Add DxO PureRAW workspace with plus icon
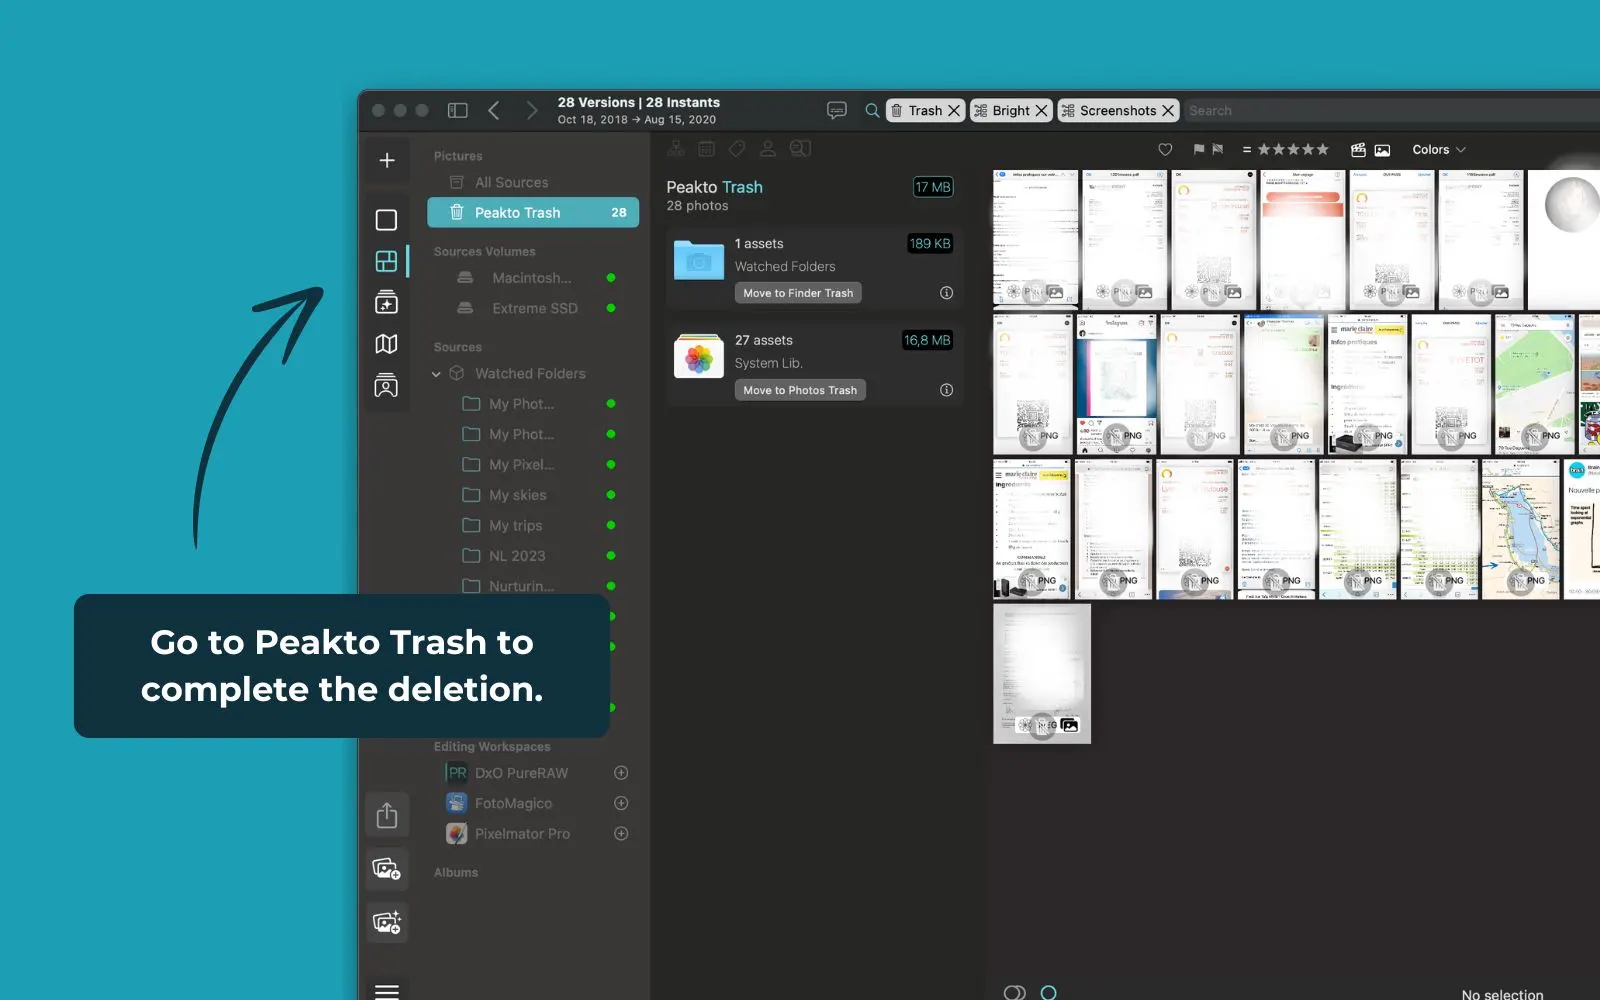1600x1000 pixels. pos(621,773)
